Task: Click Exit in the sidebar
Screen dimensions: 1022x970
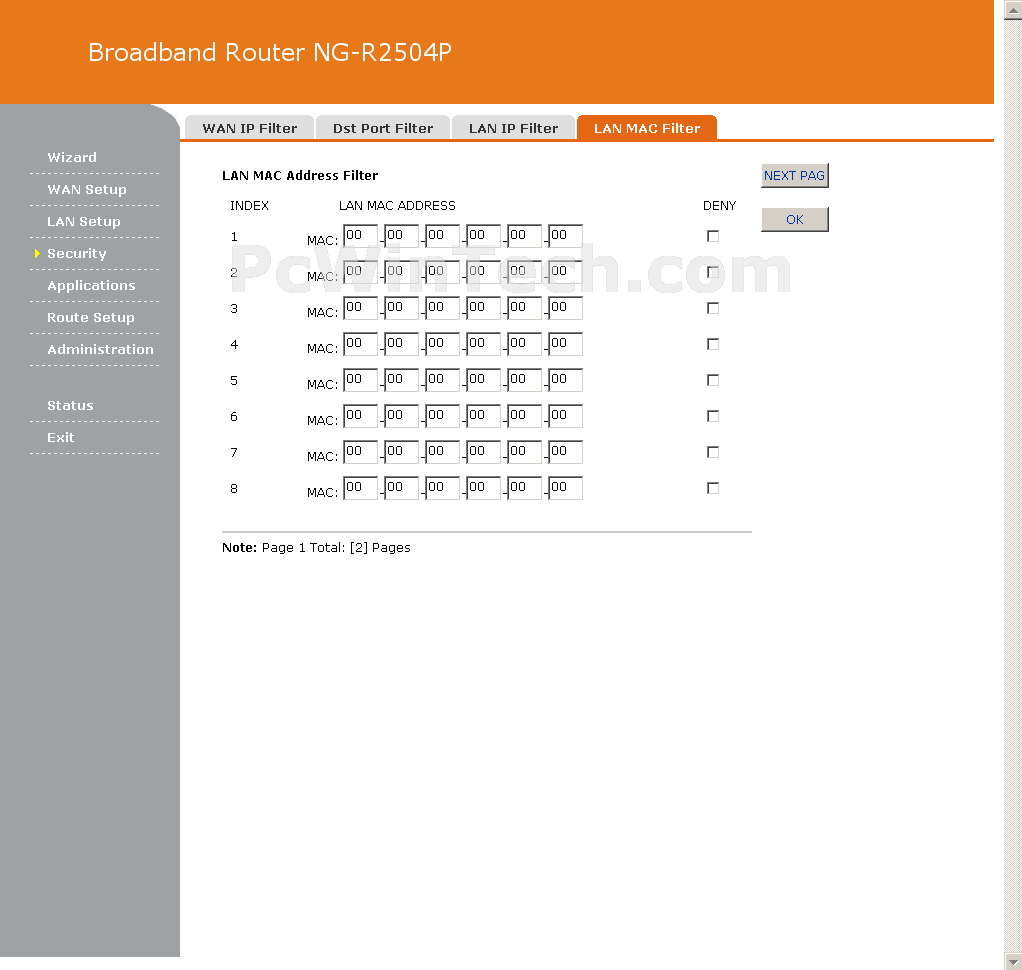Action: pos(61,437)
